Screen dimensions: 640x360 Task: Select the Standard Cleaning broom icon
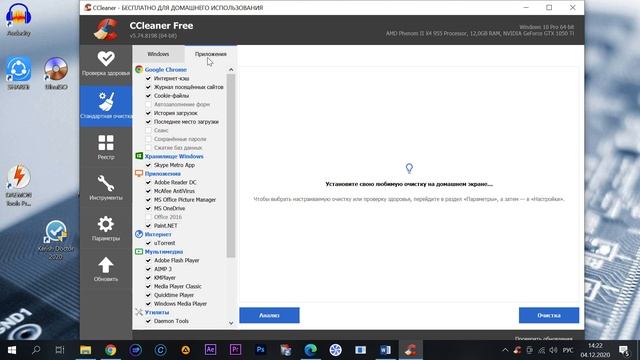[x=106, y=101]
